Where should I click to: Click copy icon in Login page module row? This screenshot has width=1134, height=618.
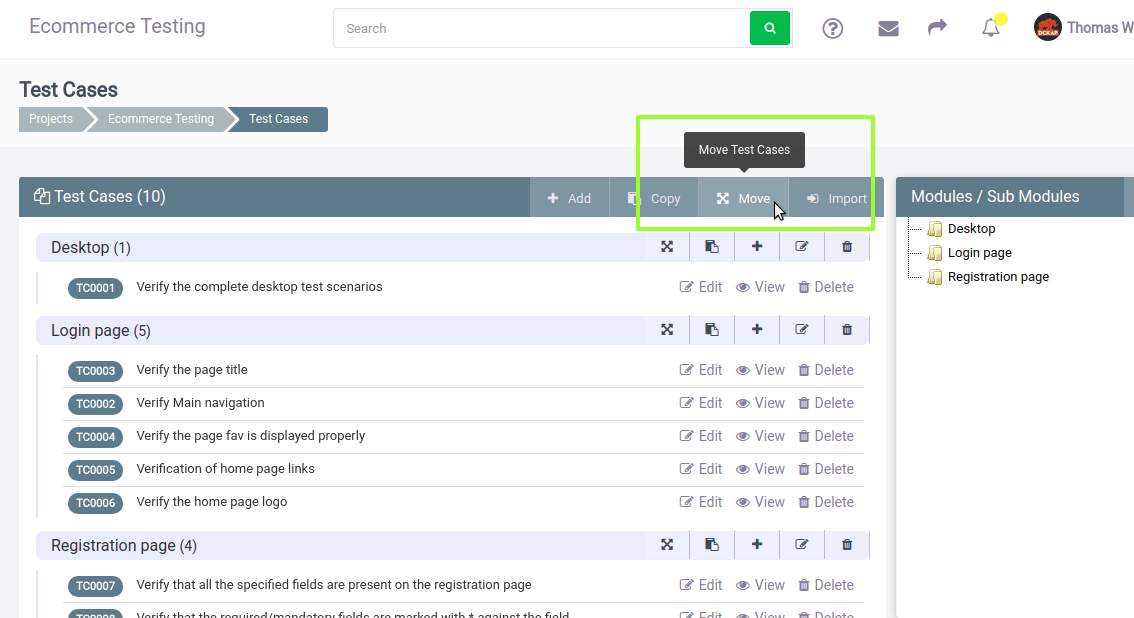coord(712,330)
